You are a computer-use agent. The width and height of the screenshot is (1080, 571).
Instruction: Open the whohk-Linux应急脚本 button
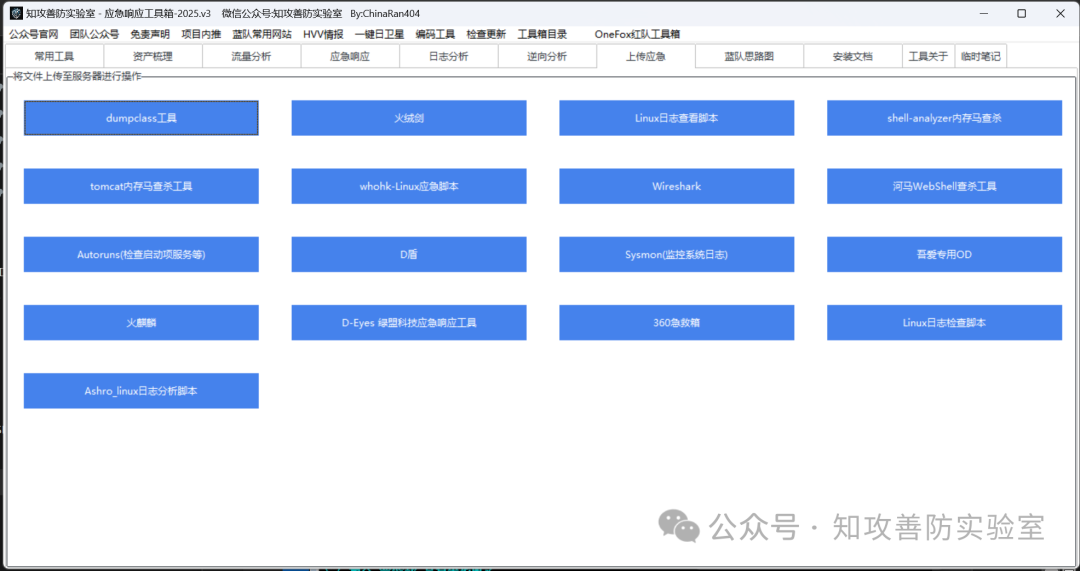point(409,186)
